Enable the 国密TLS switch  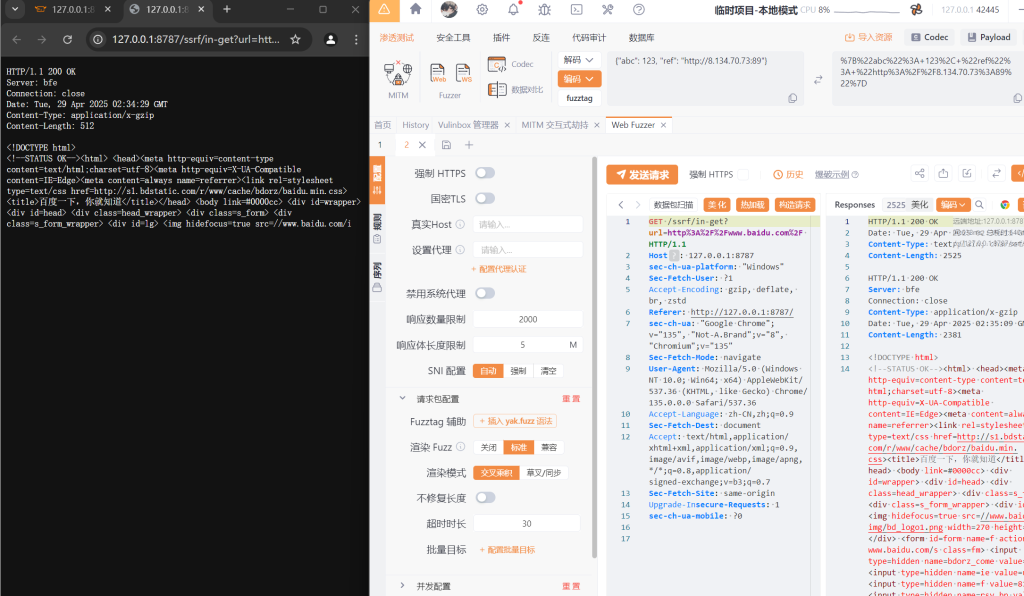[485, 199]
